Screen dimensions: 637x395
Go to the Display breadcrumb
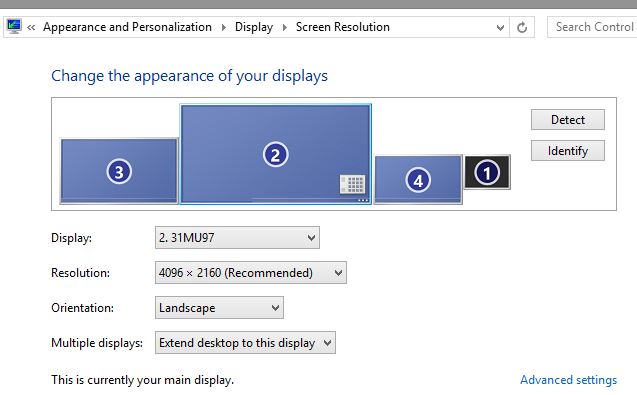[254, 27]
